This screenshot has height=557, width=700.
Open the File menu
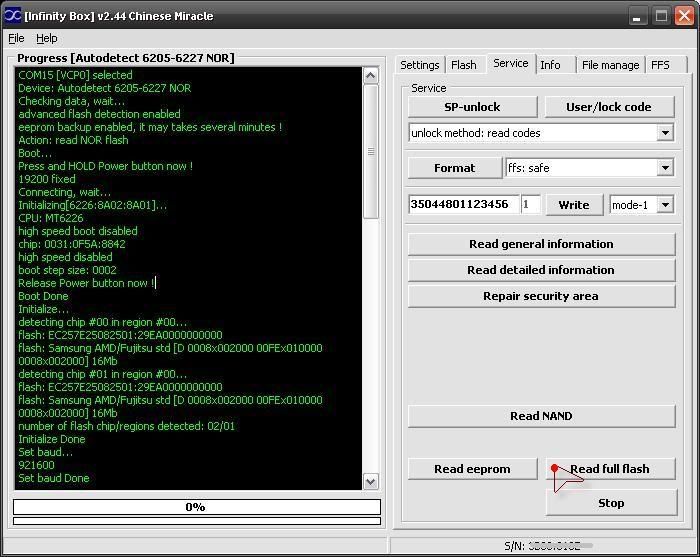point(16,38)
